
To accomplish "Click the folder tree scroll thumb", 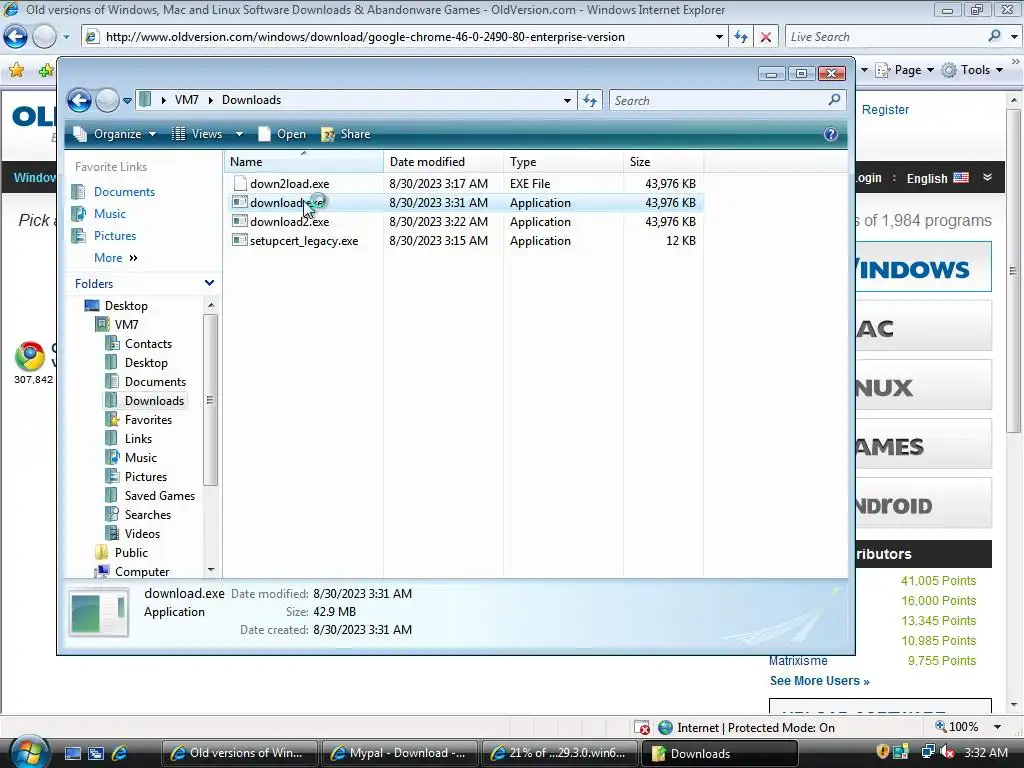I will pos(210,400).
